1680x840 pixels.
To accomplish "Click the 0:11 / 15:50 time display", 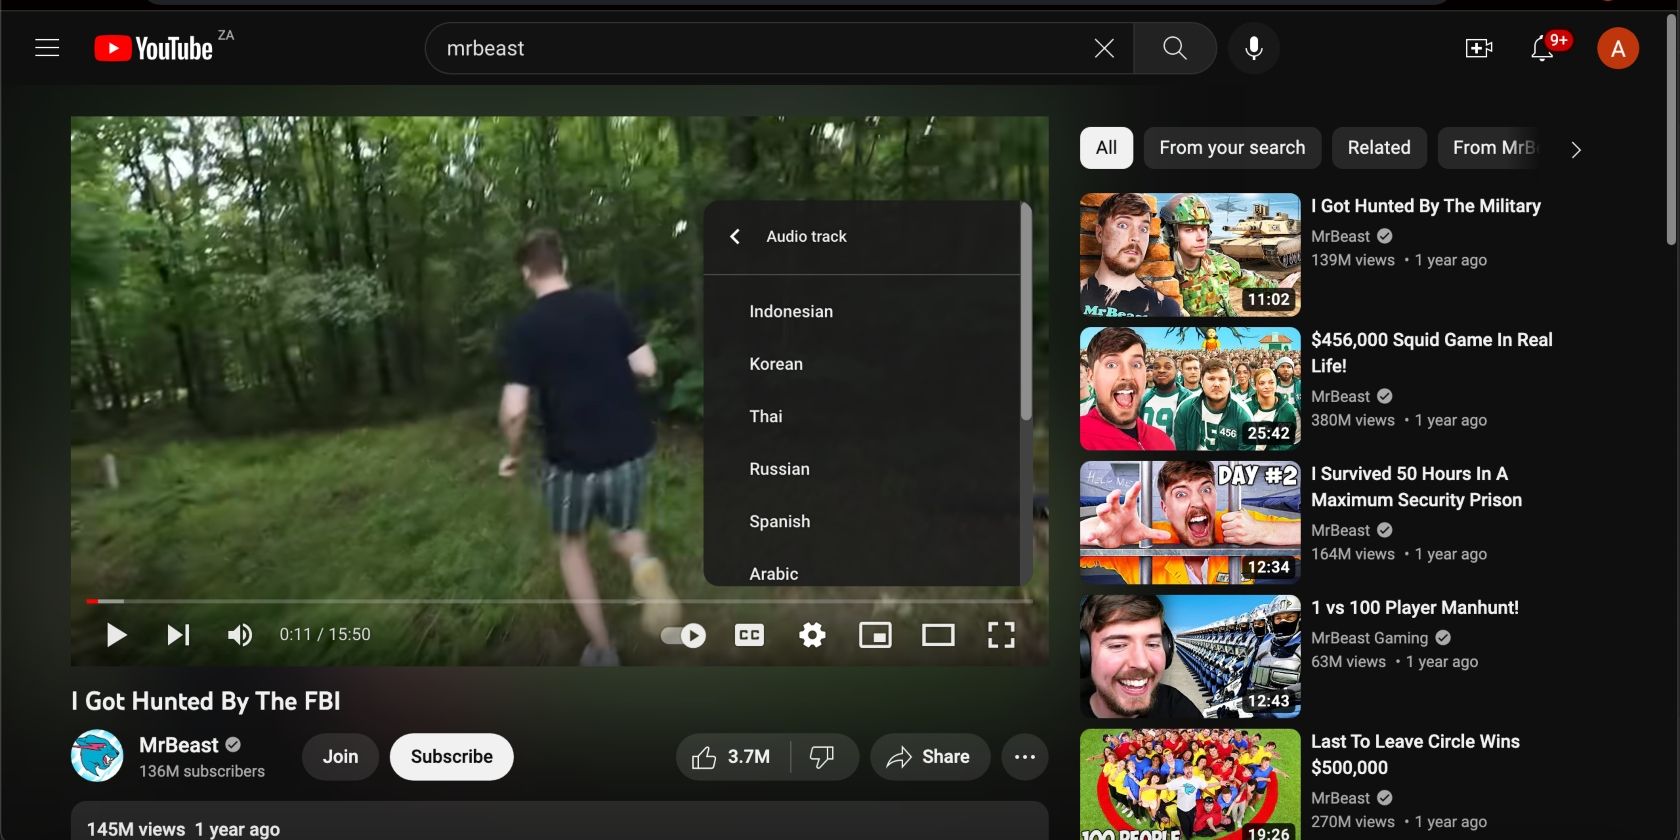I will click(x=325, y=635).
